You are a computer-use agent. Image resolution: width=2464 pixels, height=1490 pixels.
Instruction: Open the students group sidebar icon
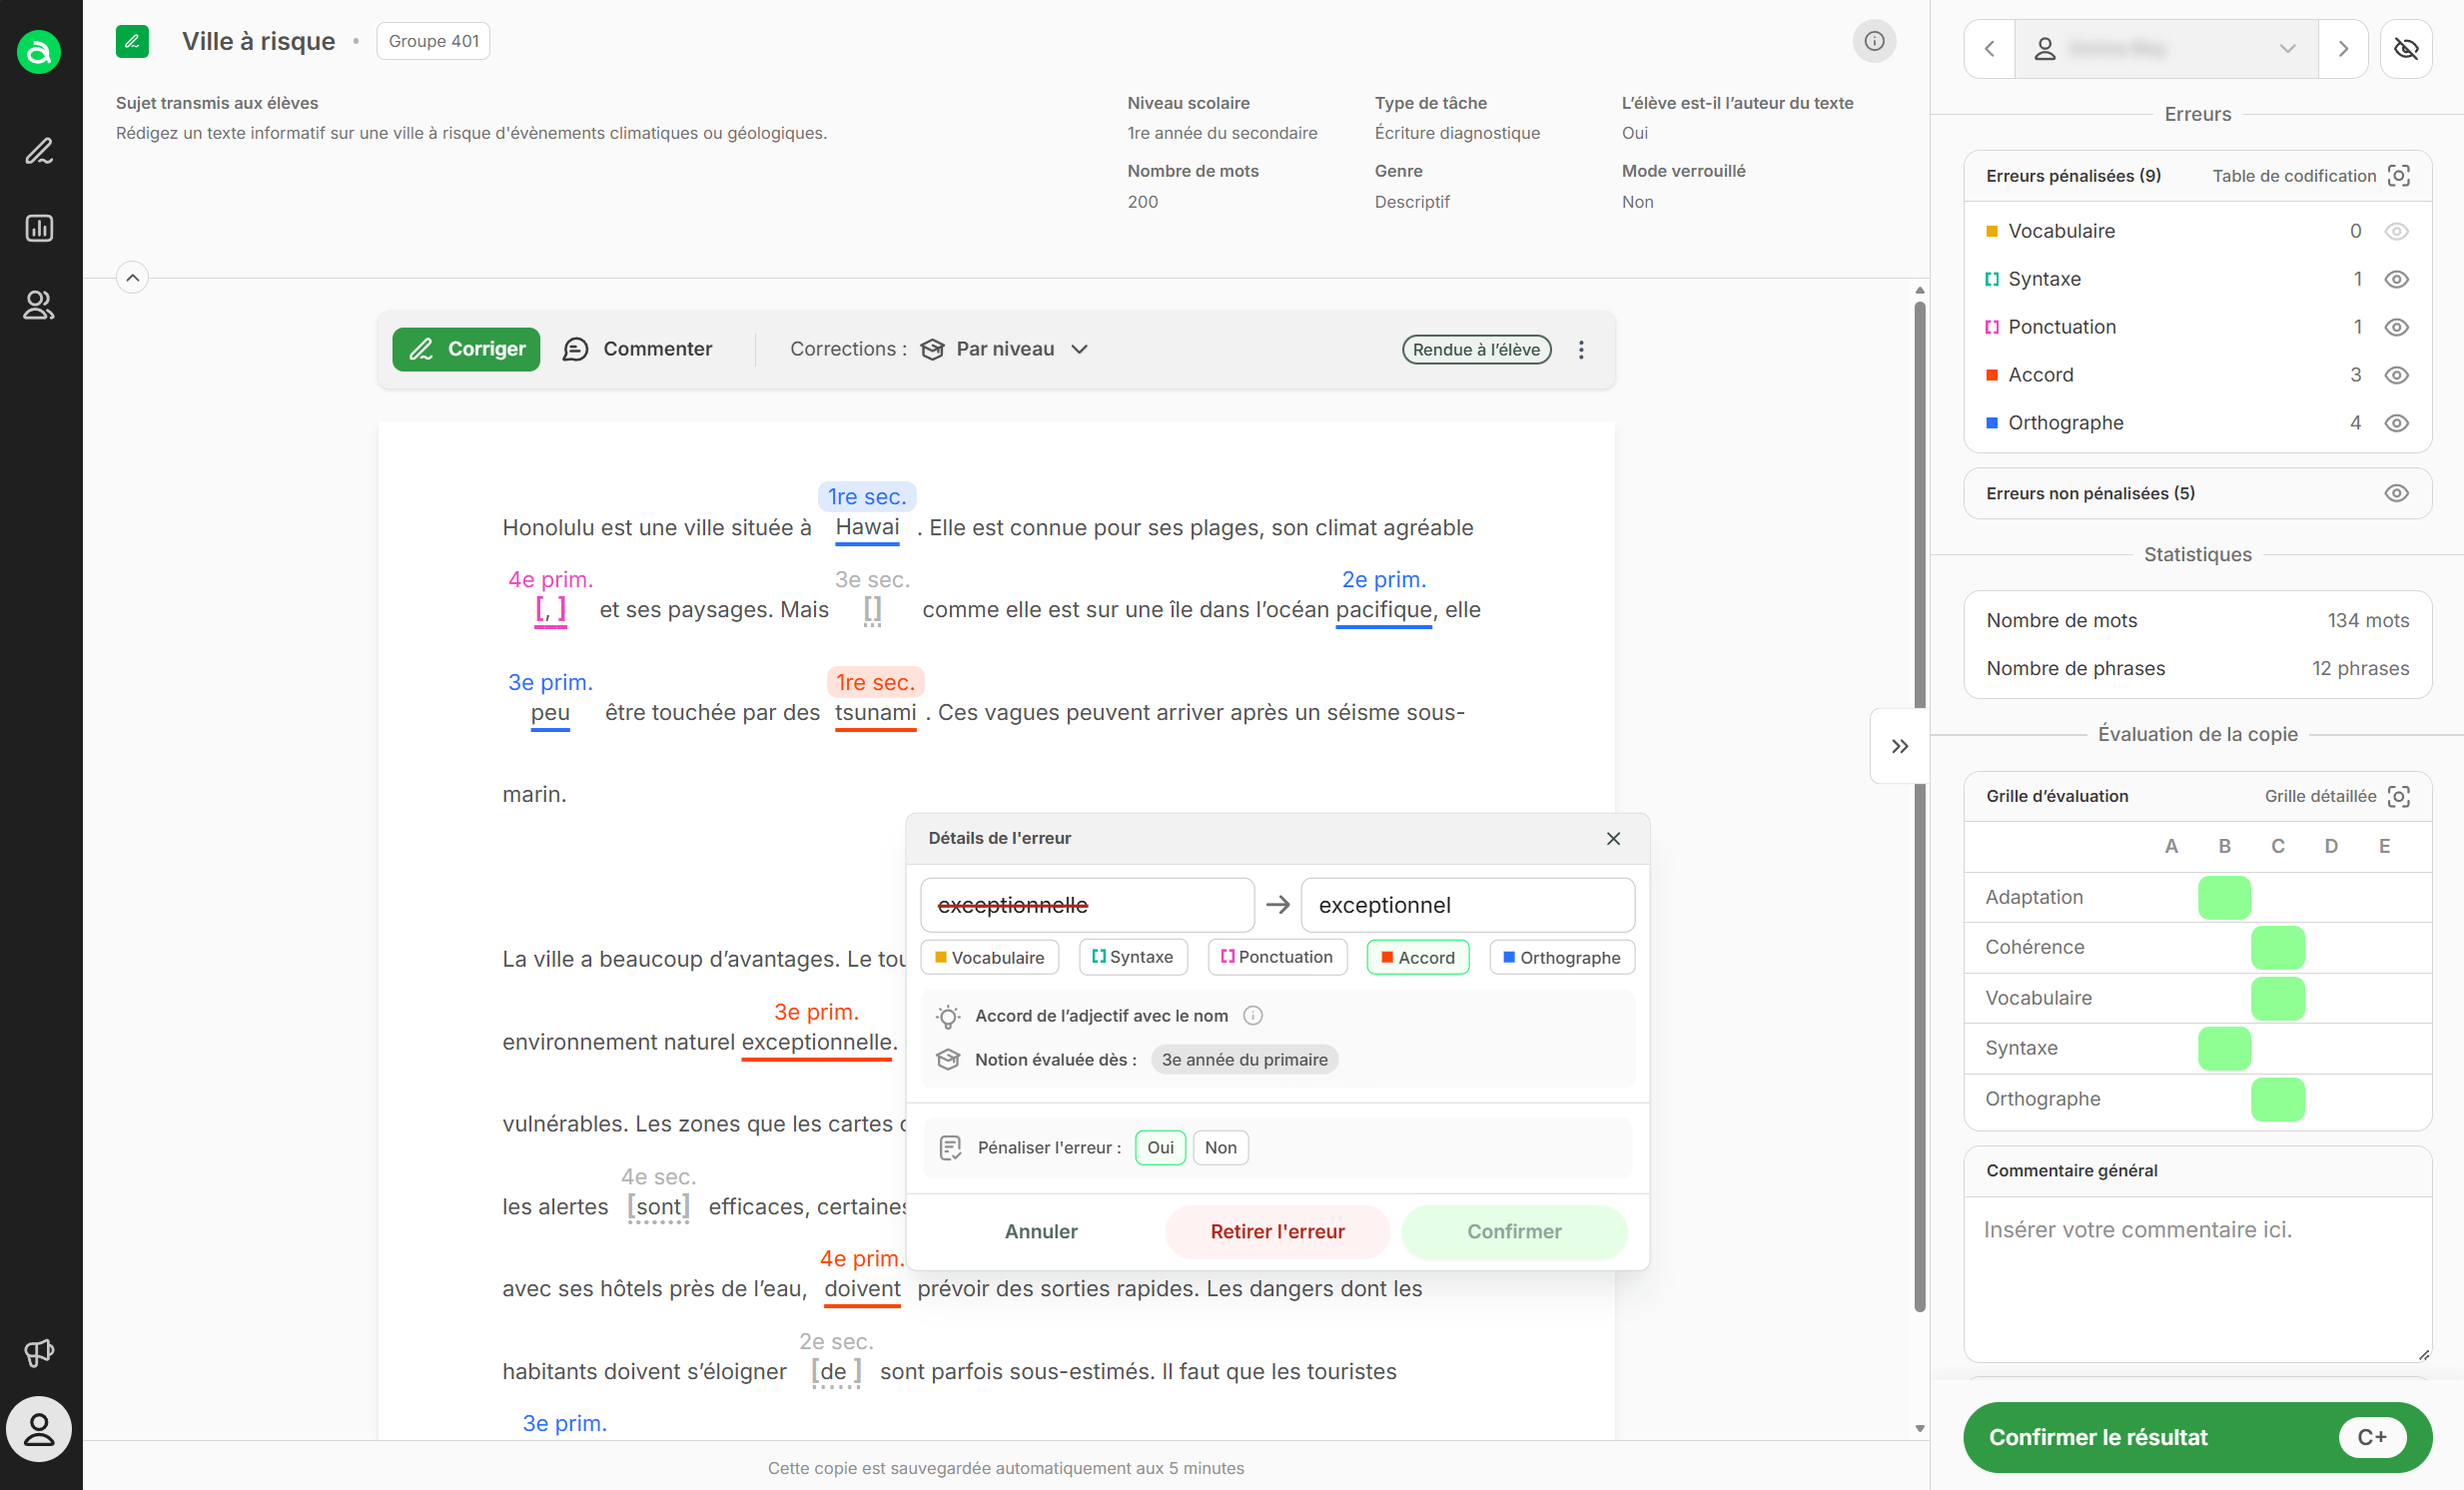pyautogui.click(x=39, y=304)
